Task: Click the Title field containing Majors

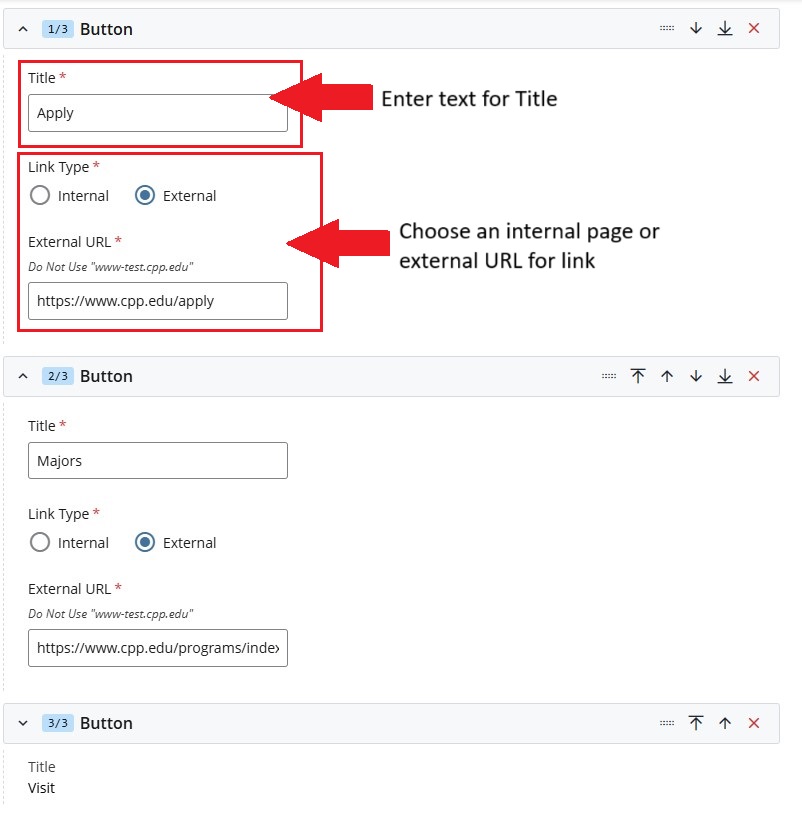Action: 157,461
